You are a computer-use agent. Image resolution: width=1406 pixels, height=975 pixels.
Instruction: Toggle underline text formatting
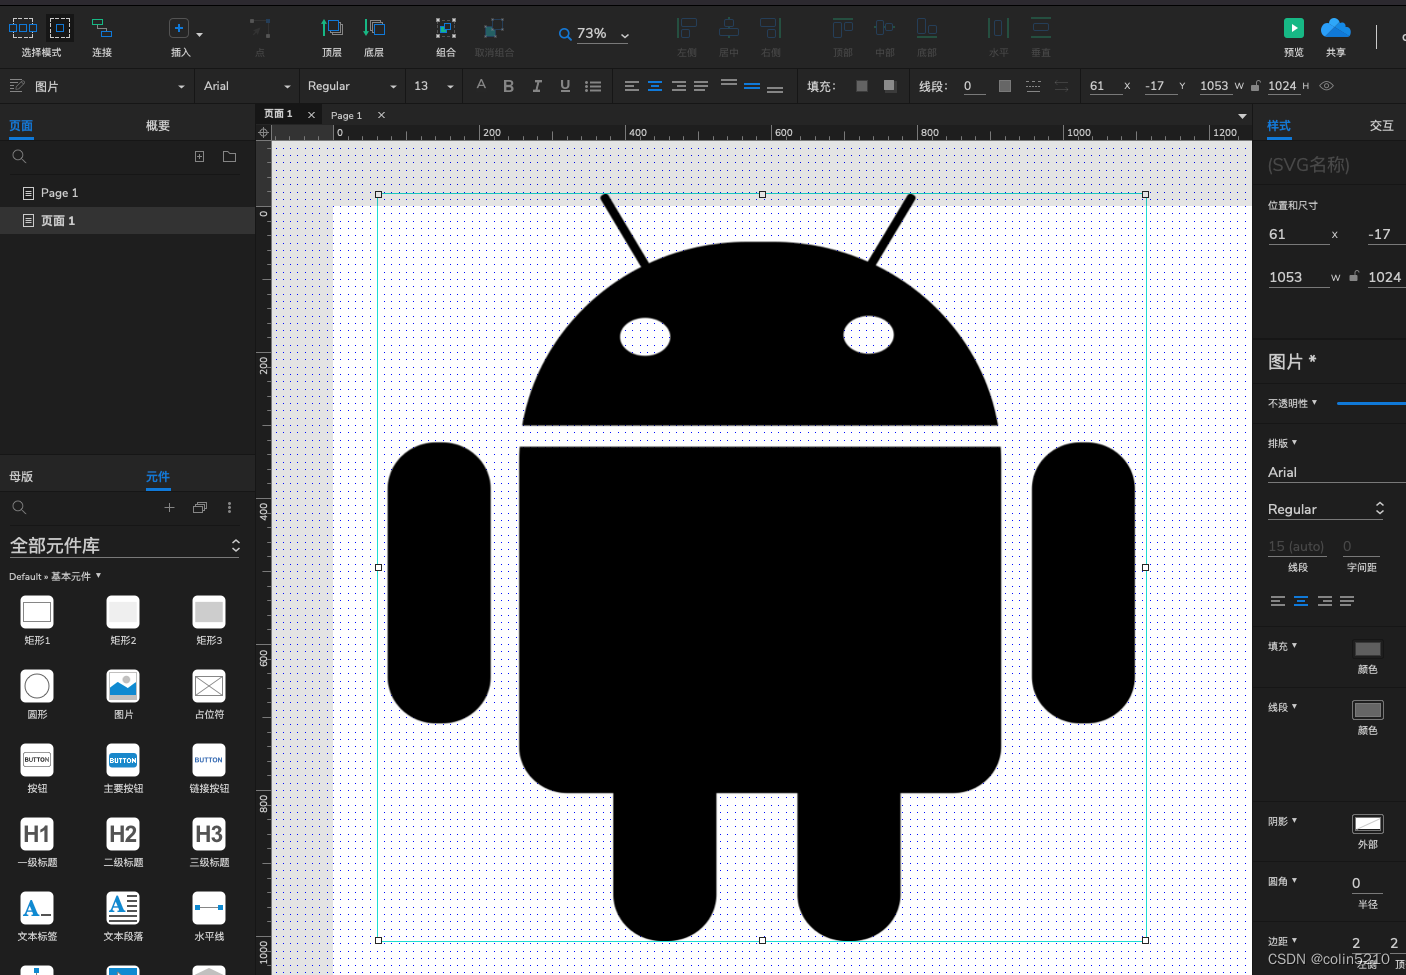pyautogui.click(x=565, y=86)
